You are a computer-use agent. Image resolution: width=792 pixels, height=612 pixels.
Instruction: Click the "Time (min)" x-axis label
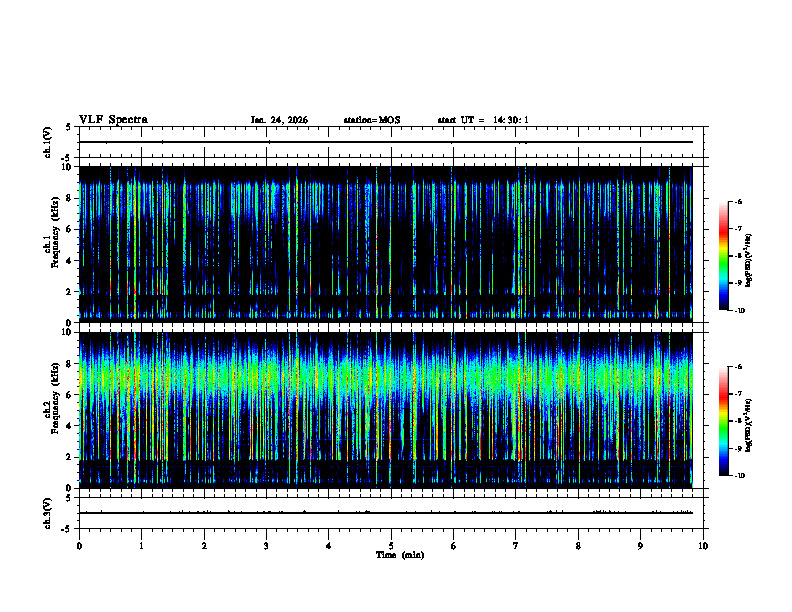(x=400, y=555)
